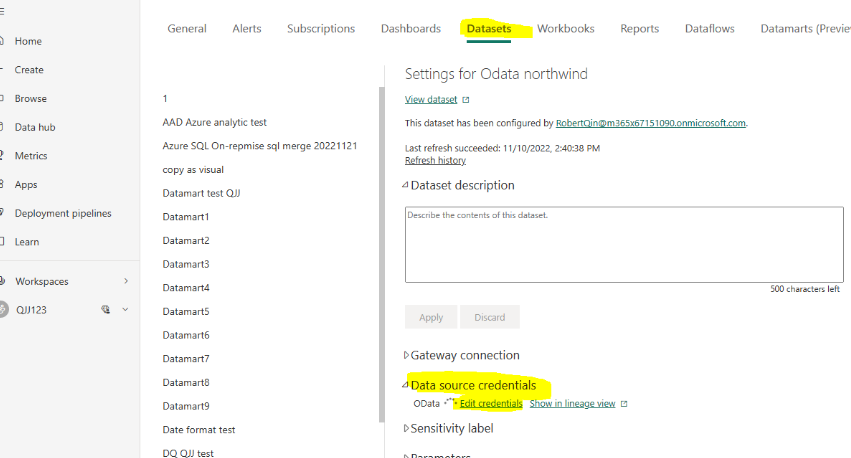This screenshot has height=458, width=851.
Task: Select the Datamart5 dataset
Action: [186, 311]
